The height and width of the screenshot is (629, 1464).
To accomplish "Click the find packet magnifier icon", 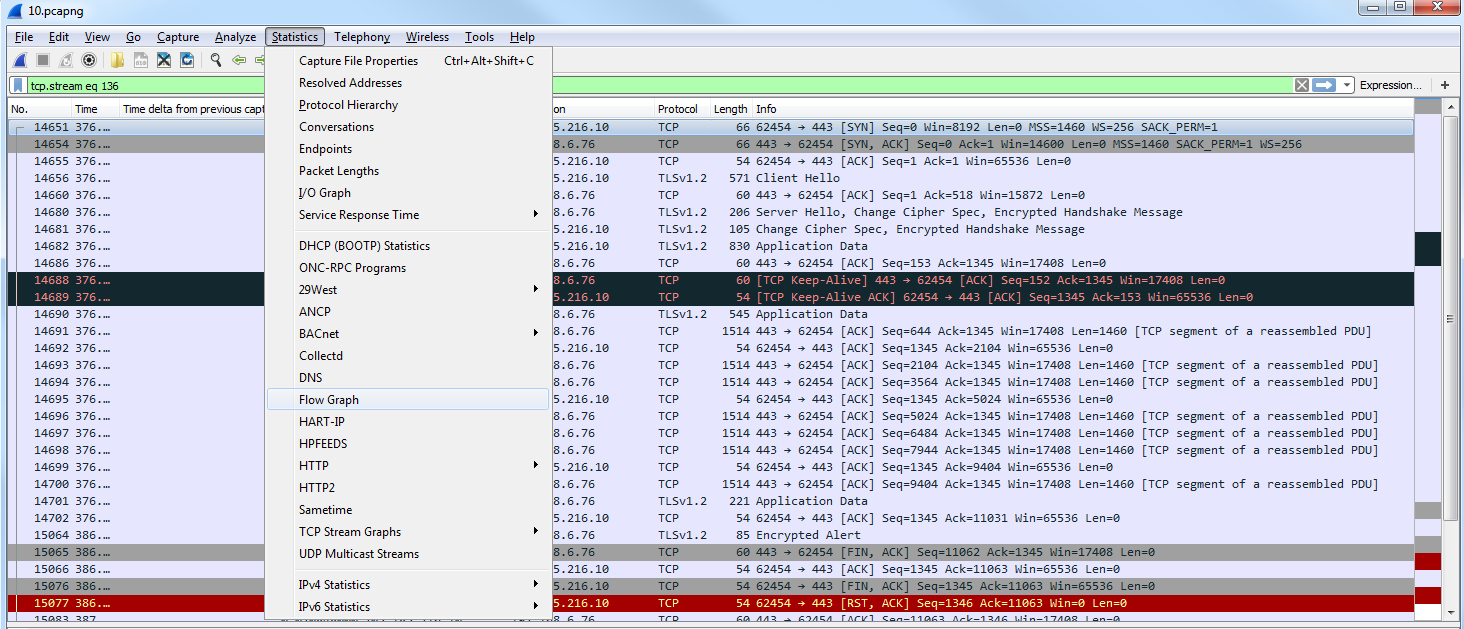I will click(215, 61).
